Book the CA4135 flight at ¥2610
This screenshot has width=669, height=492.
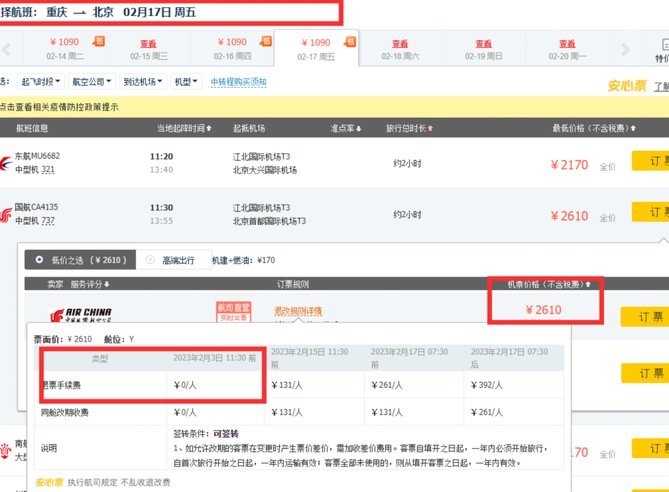[x=651, y=212]
